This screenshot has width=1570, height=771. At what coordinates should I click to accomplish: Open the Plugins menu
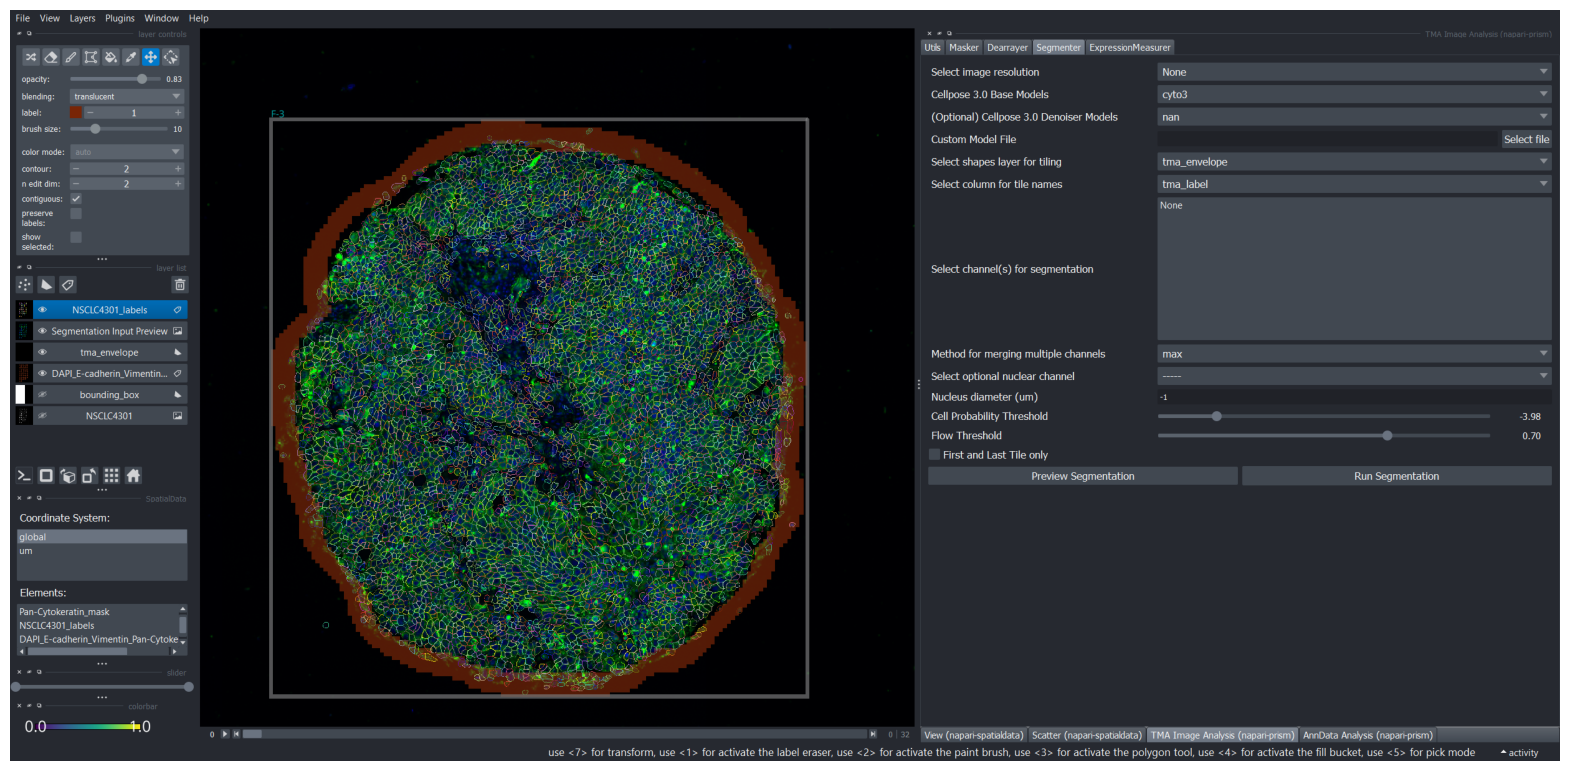coord(120,18)
